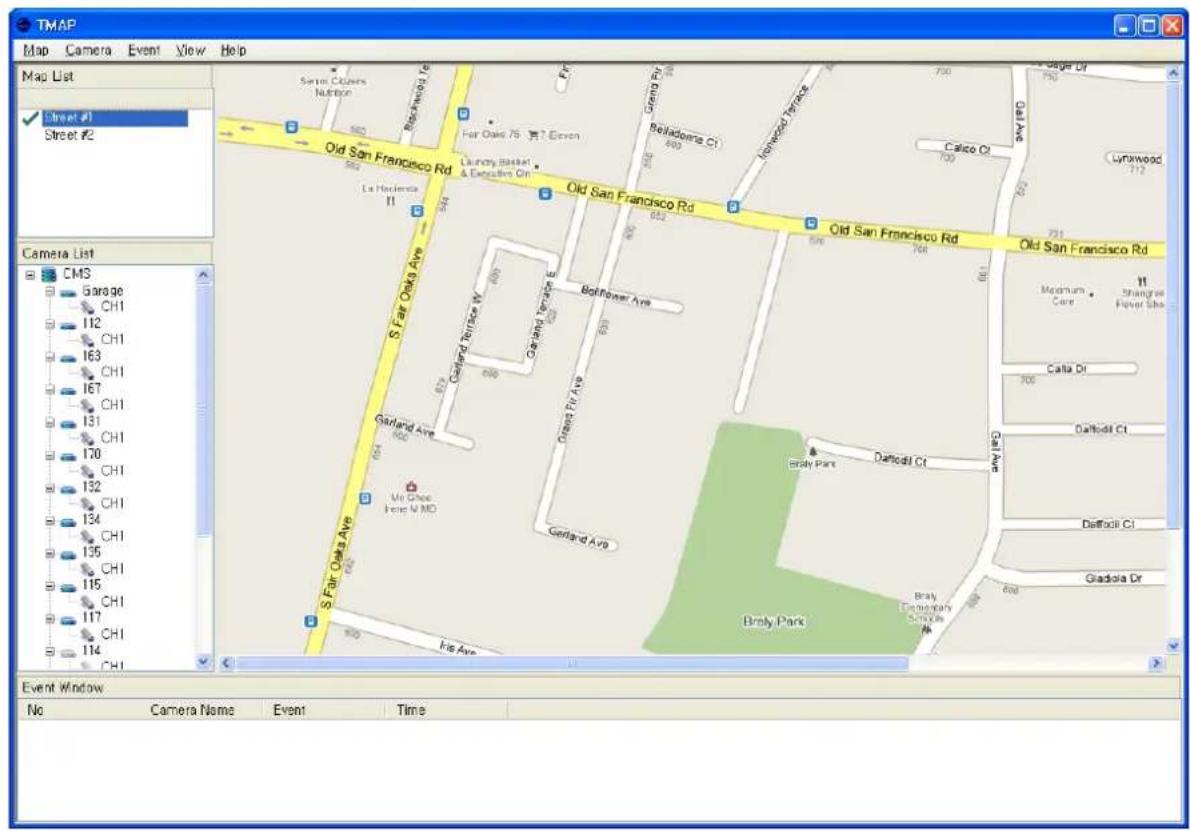Click map vertical scrollbar up arrow
1190x831 pixels.
point(1173,73)
